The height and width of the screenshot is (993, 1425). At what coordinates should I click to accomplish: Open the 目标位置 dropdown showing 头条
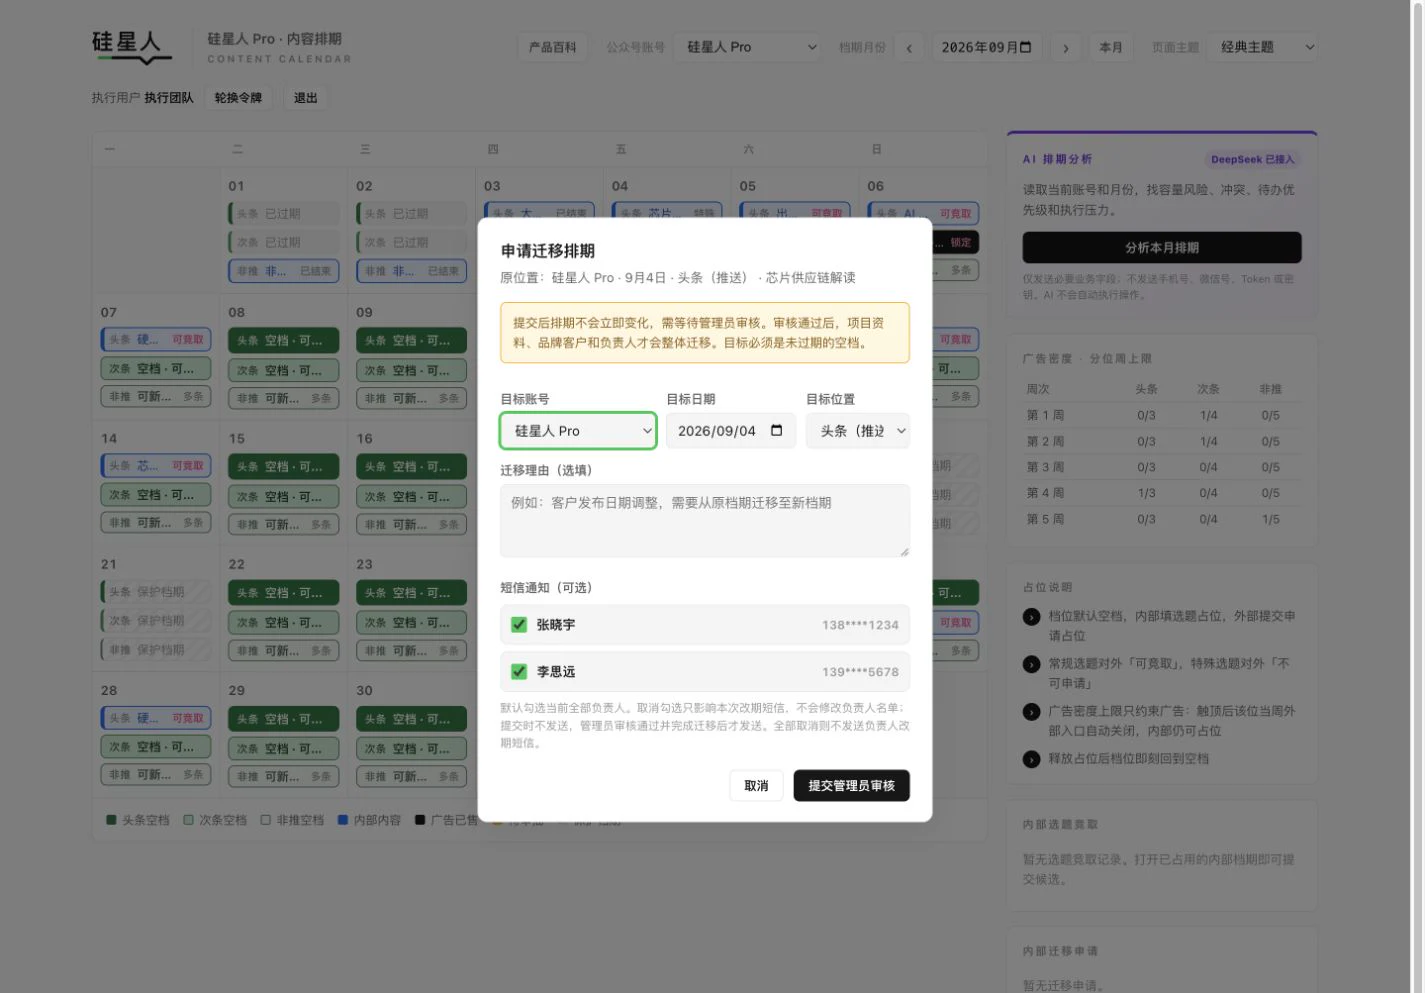(858, 431)
